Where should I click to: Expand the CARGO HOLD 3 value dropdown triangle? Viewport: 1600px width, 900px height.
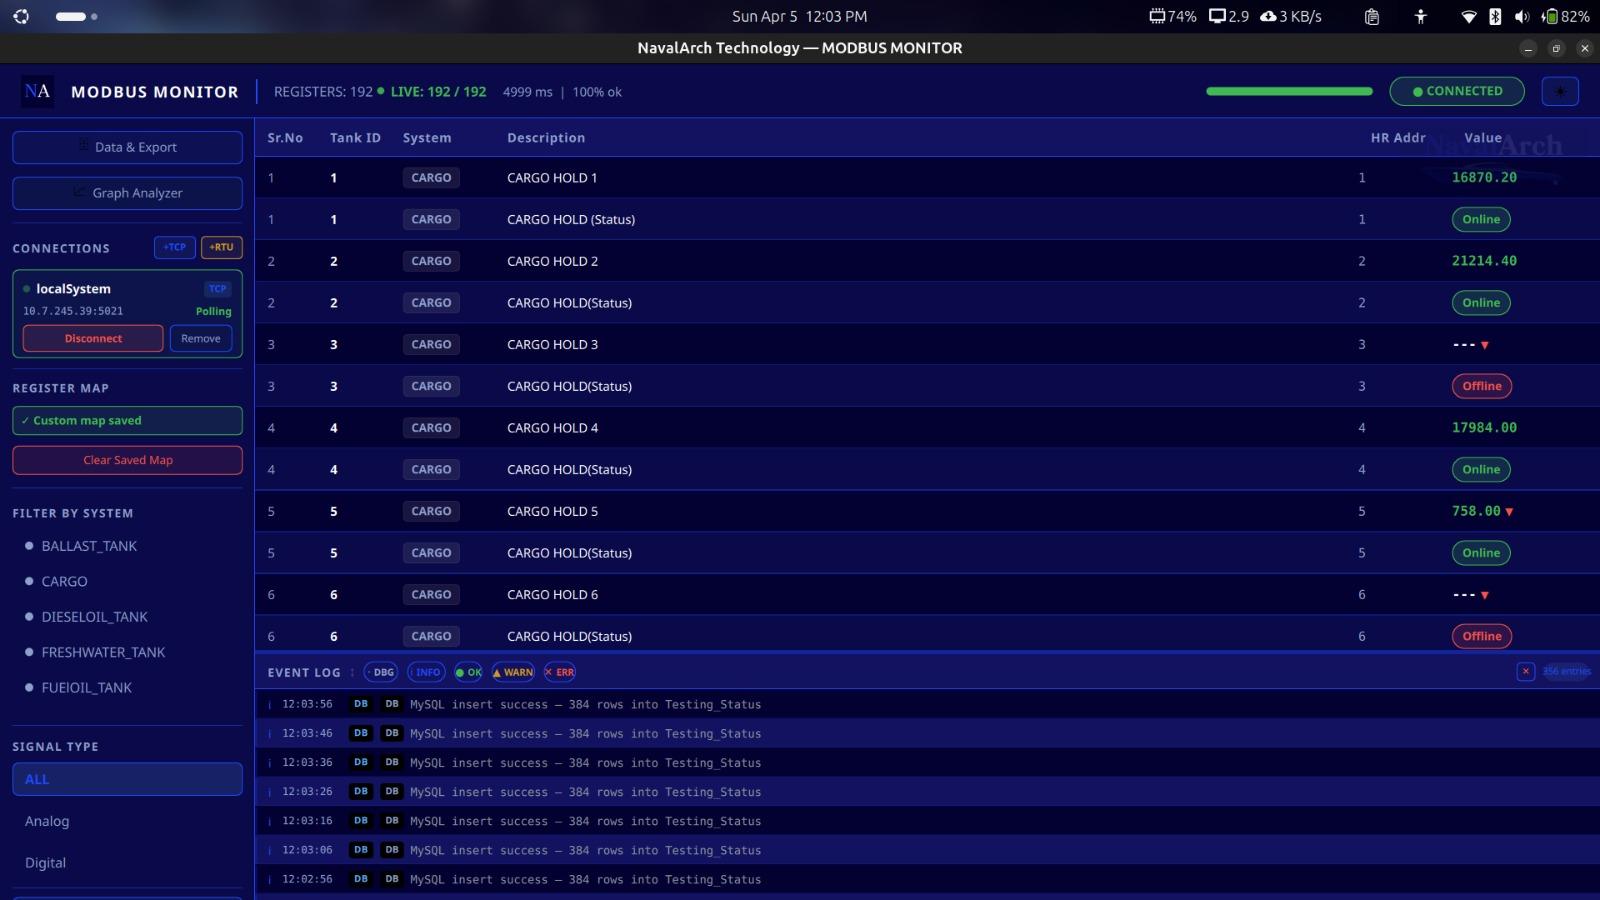pyautogui.click(x=1486, y=344)
